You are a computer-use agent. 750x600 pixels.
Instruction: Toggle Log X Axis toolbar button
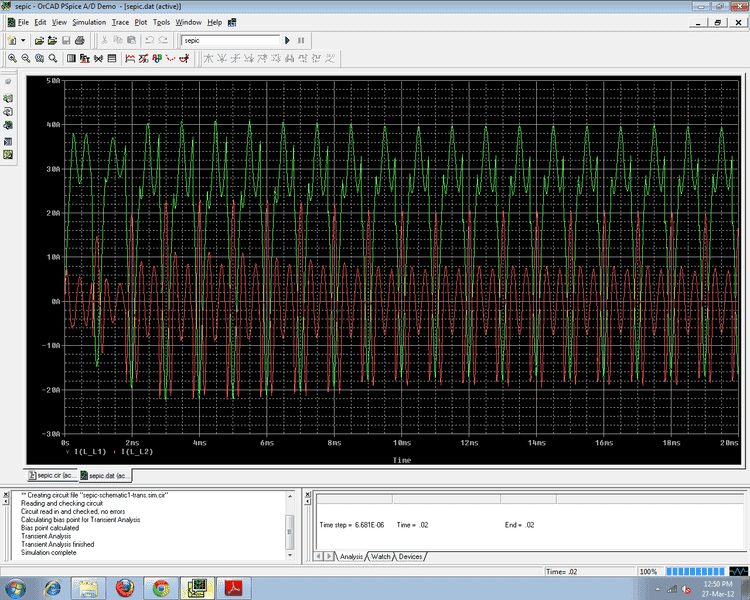pyautogui.click(x=71, y=58)
